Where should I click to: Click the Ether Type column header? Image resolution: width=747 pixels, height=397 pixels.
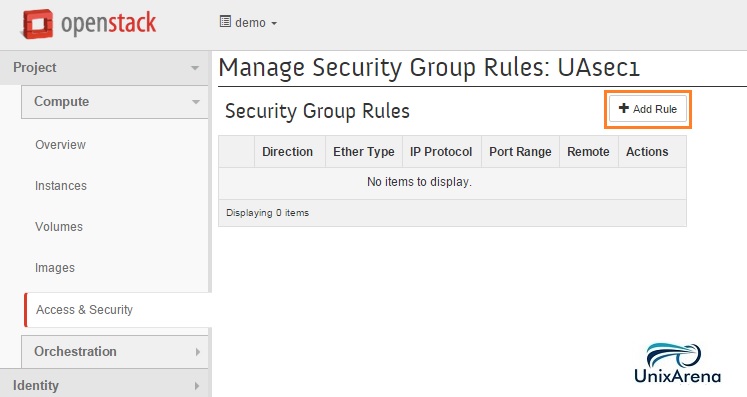tap(364, 152)
